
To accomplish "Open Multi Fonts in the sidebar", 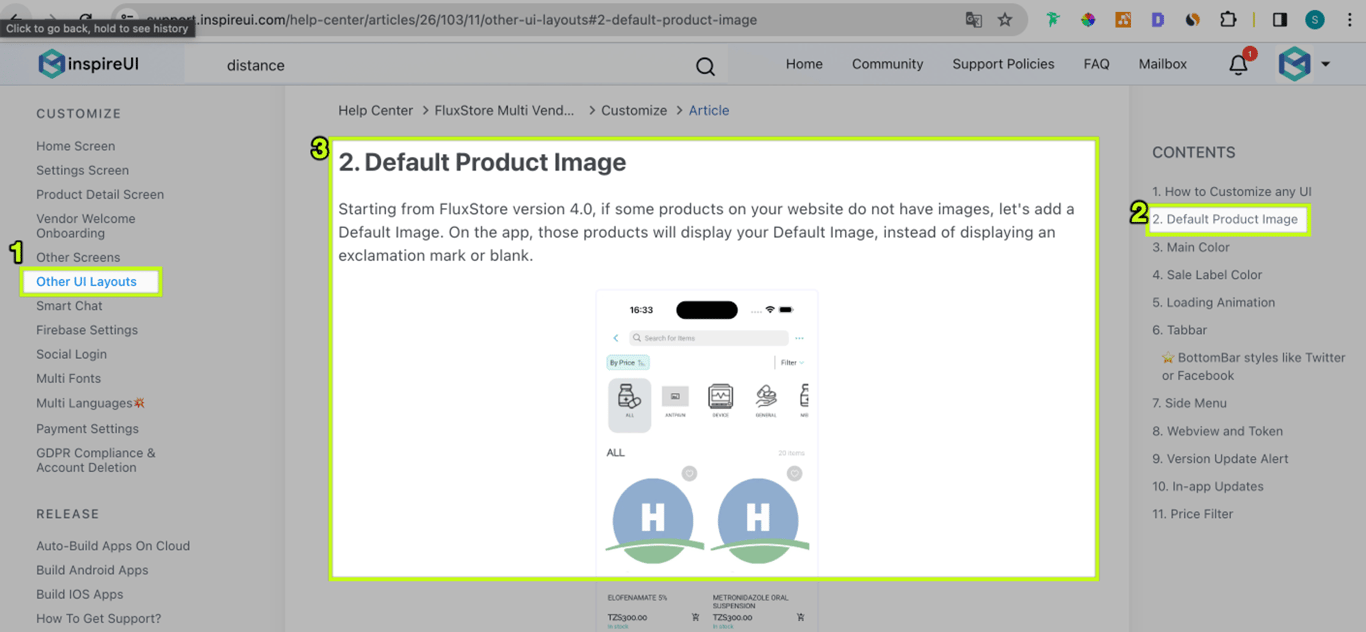I will point(68,378).
